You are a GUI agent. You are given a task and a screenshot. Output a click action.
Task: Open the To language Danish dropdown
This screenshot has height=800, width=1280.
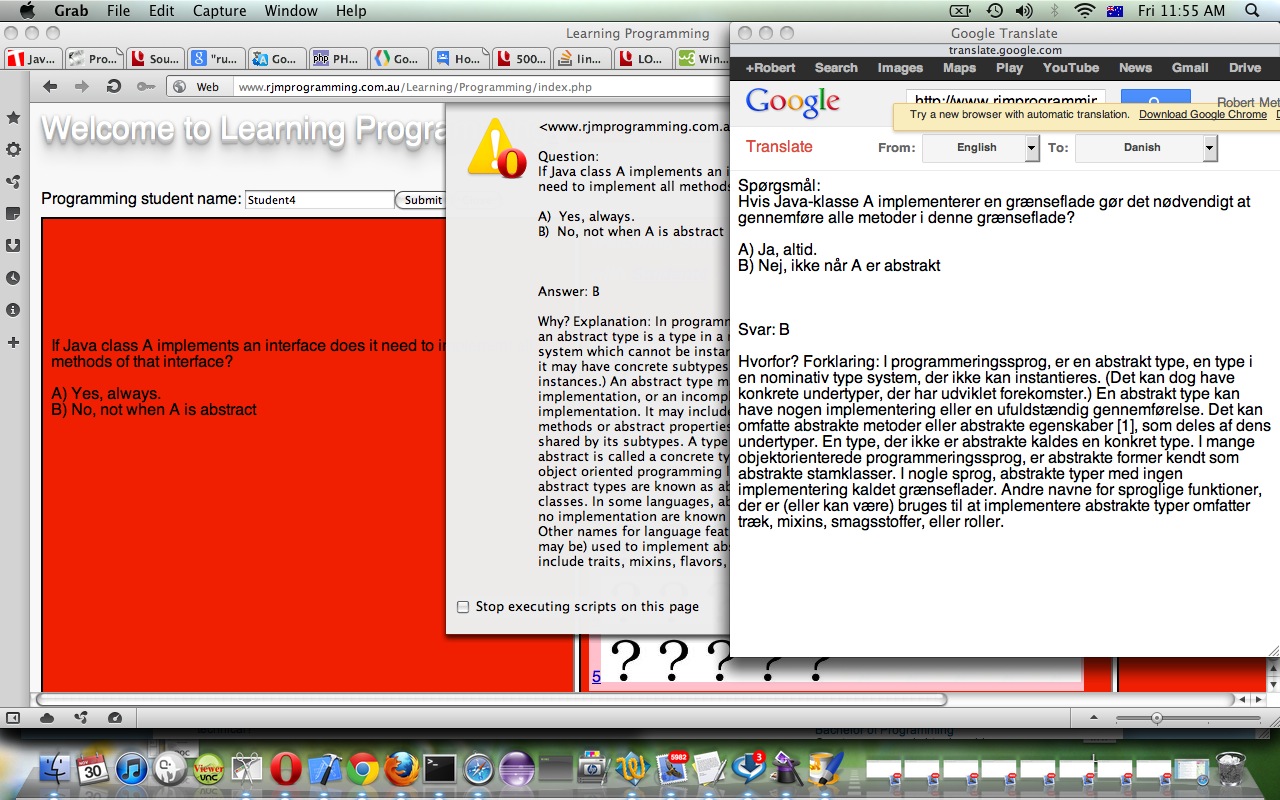(1146, 148)
